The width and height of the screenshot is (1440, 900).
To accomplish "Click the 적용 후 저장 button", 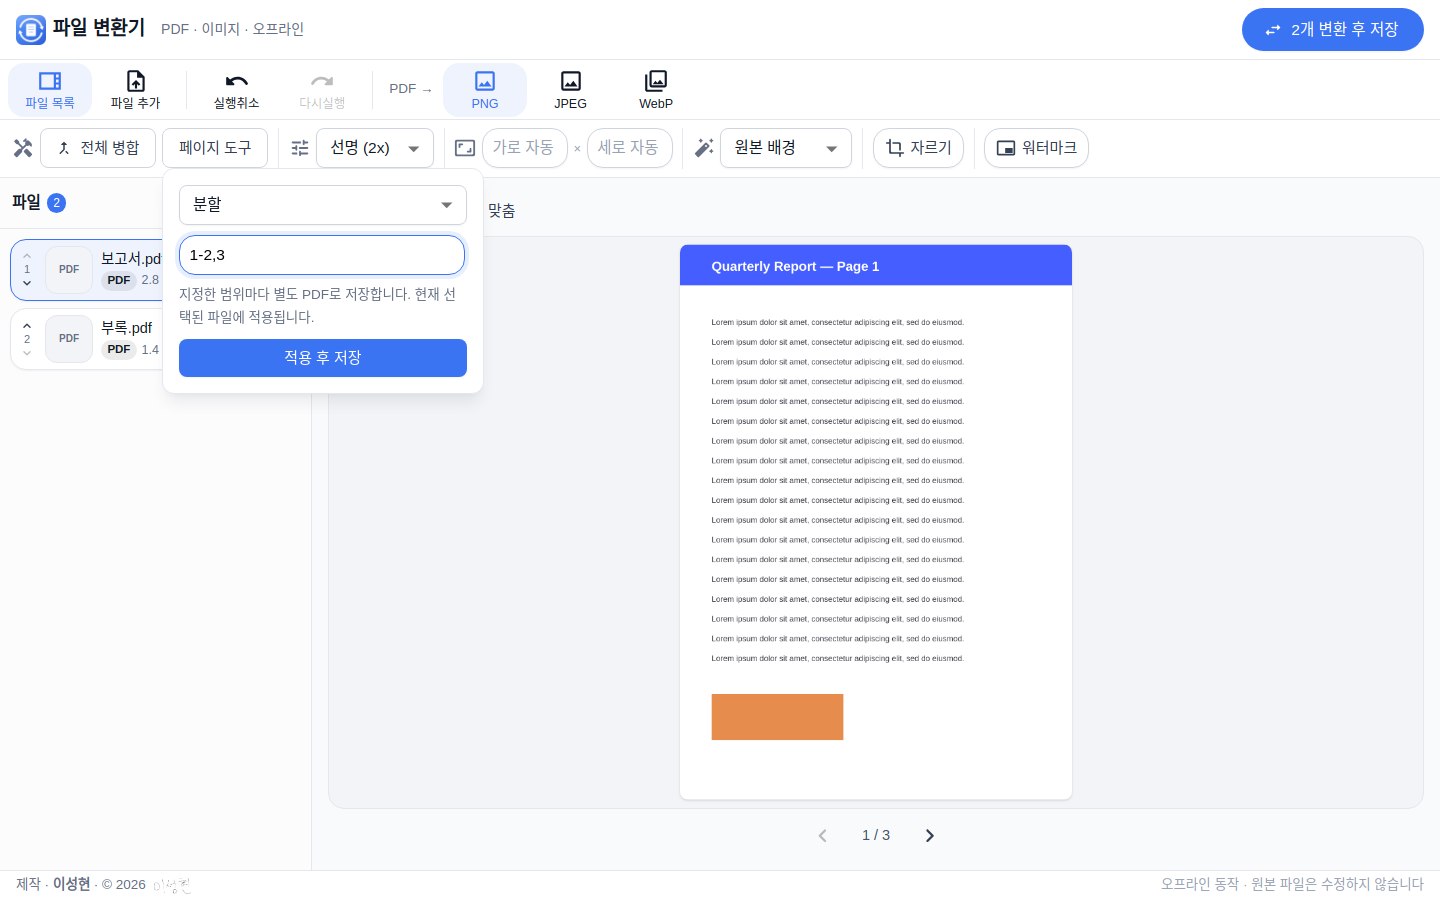I will pos(323,358).
